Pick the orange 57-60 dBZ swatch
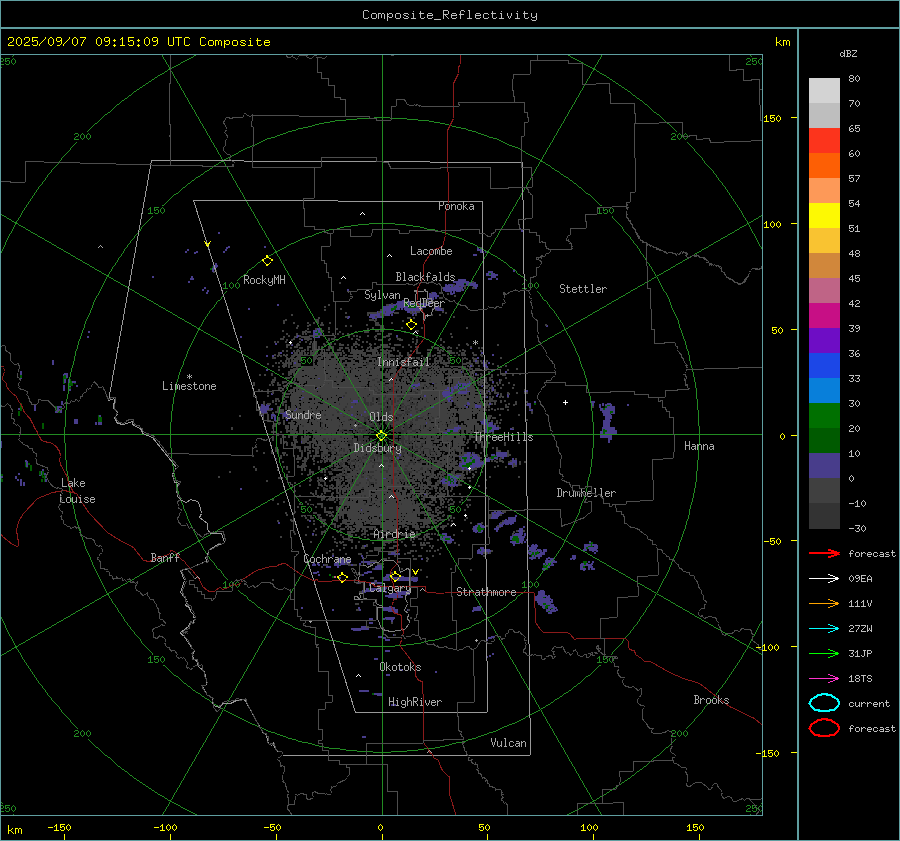900x841 pixels. pos(824,166)
